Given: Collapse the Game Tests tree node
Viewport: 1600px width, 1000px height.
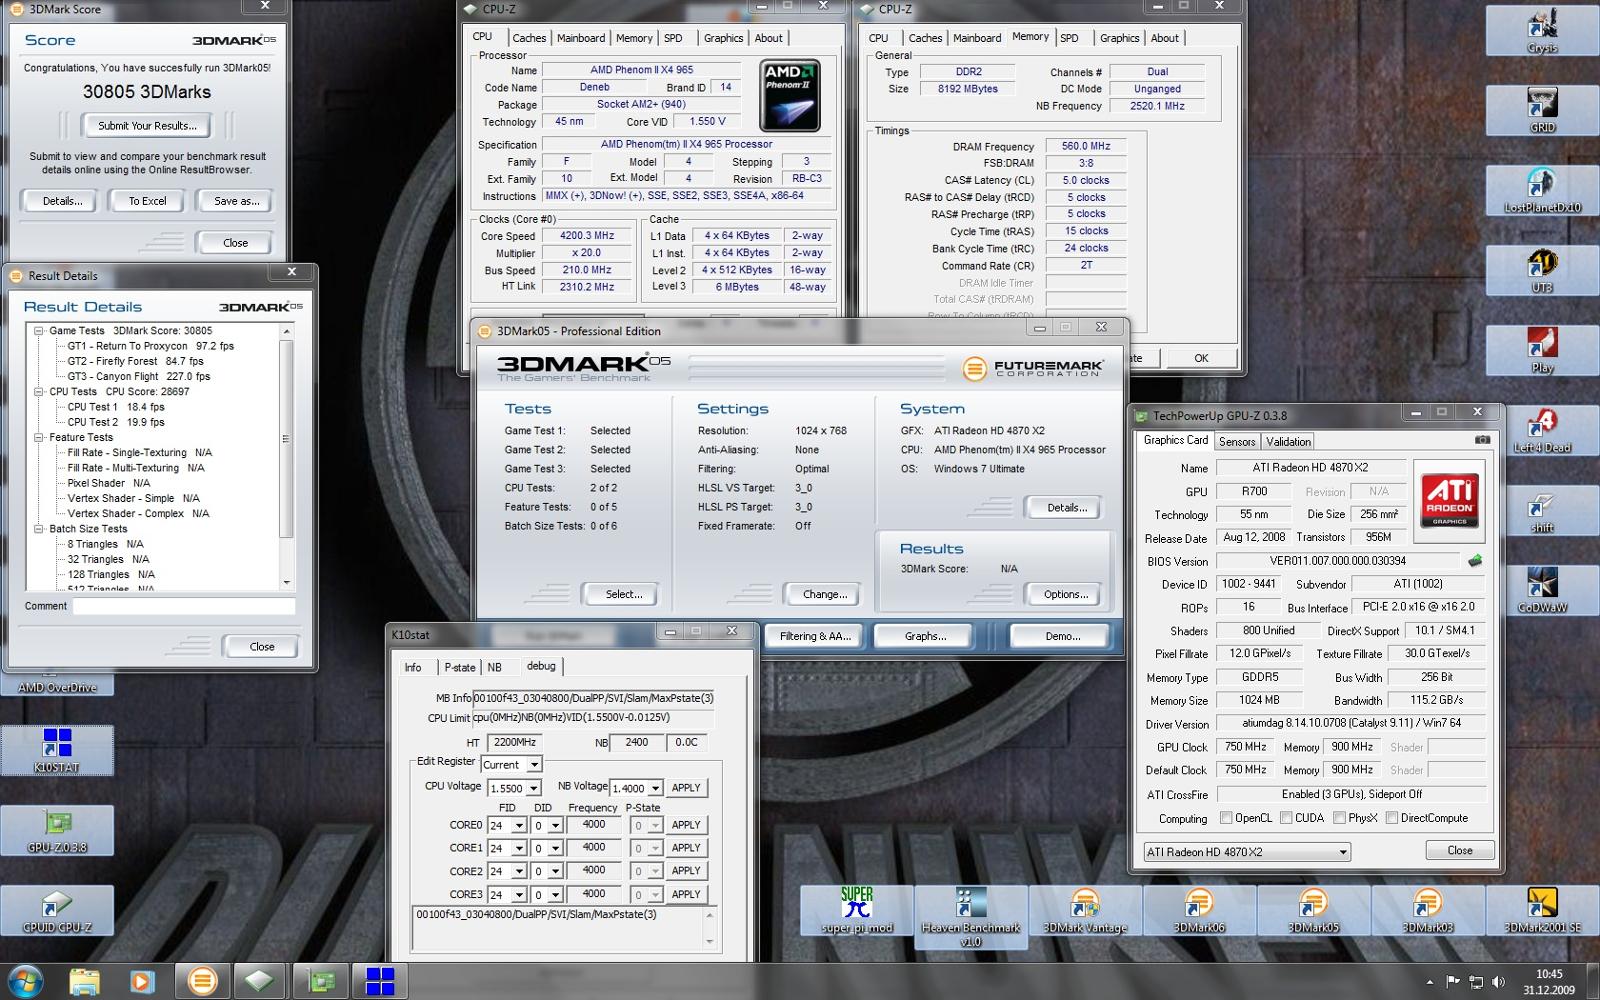Looking at the screenshot, I should [38, 331].
